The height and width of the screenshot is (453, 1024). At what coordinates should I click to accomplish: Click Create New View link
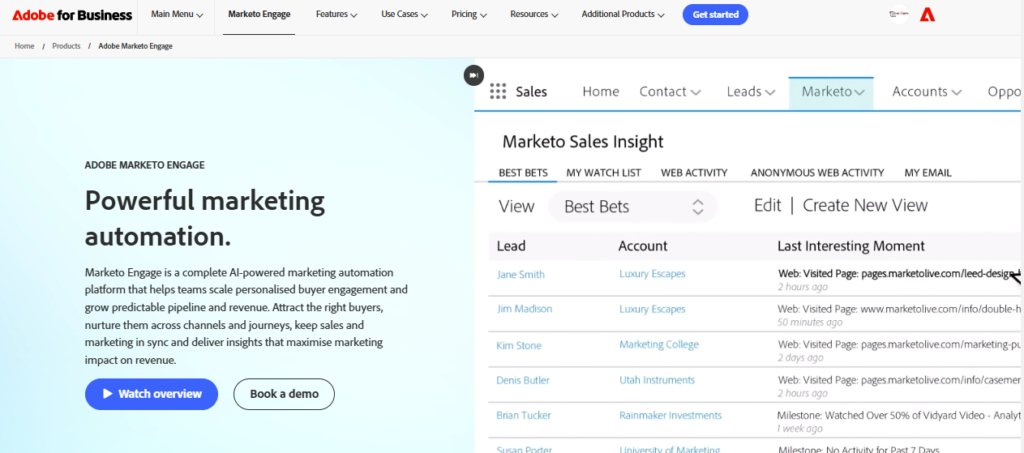point(865,206)
